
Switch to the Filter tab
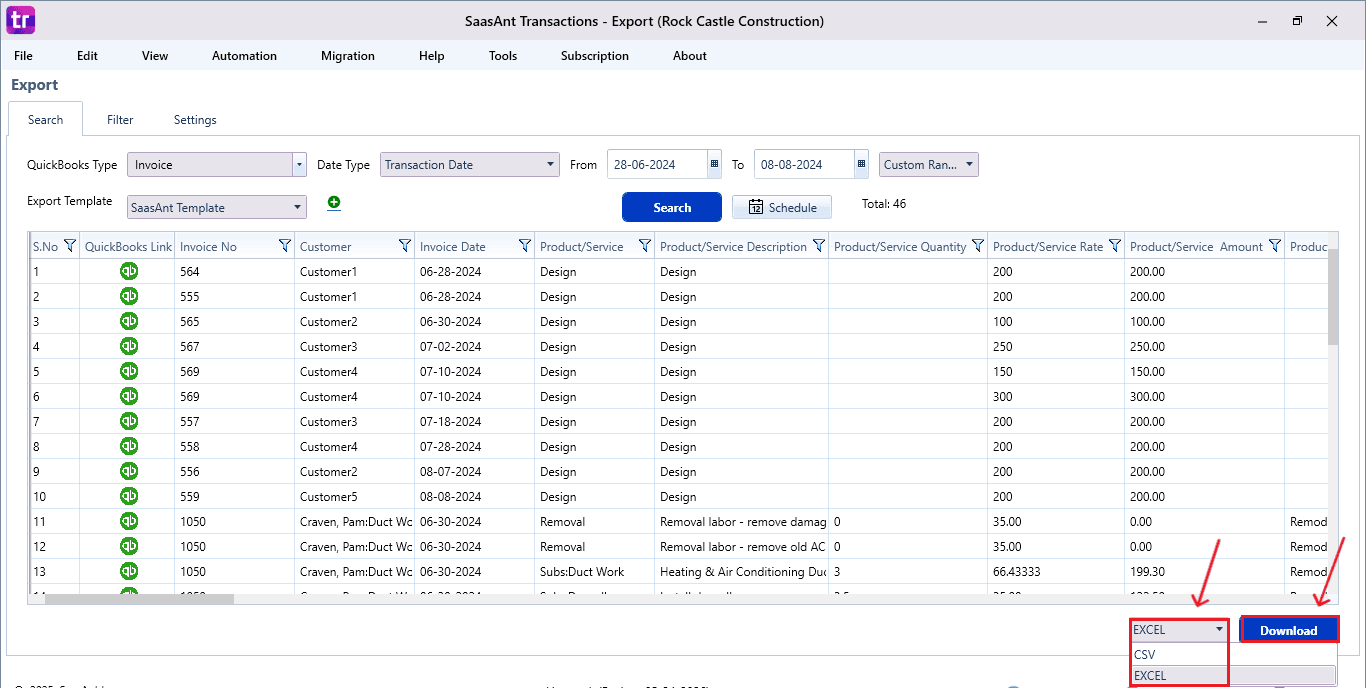click(x=120, y=120)
